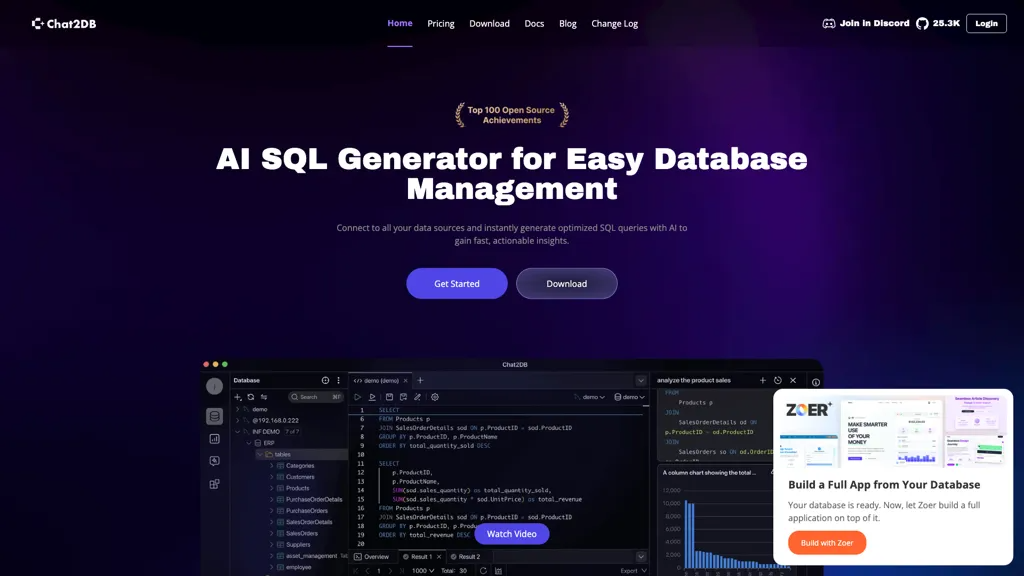Open the demo database dropdown
This screenshot has width=1024, height=576.
point(630,397)
